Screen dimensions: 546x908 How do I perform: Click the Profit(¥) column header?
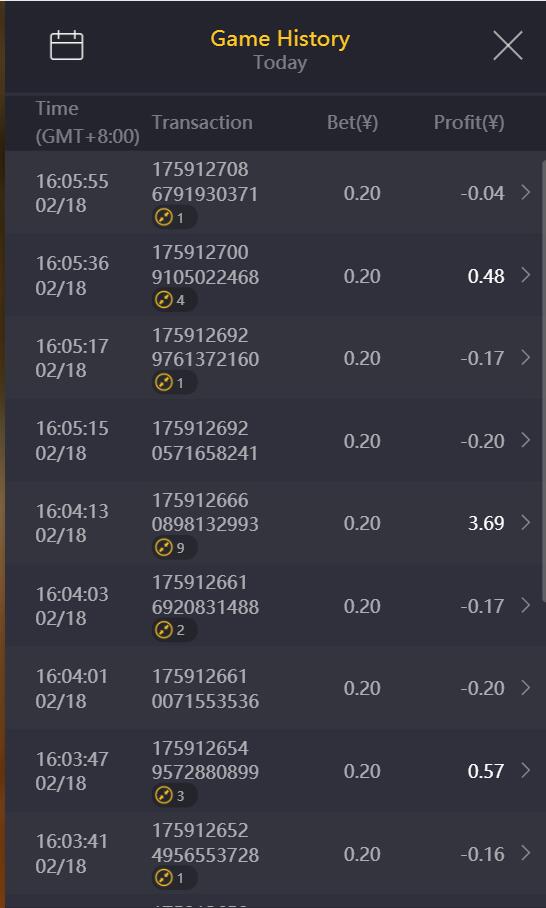point(469,122)
